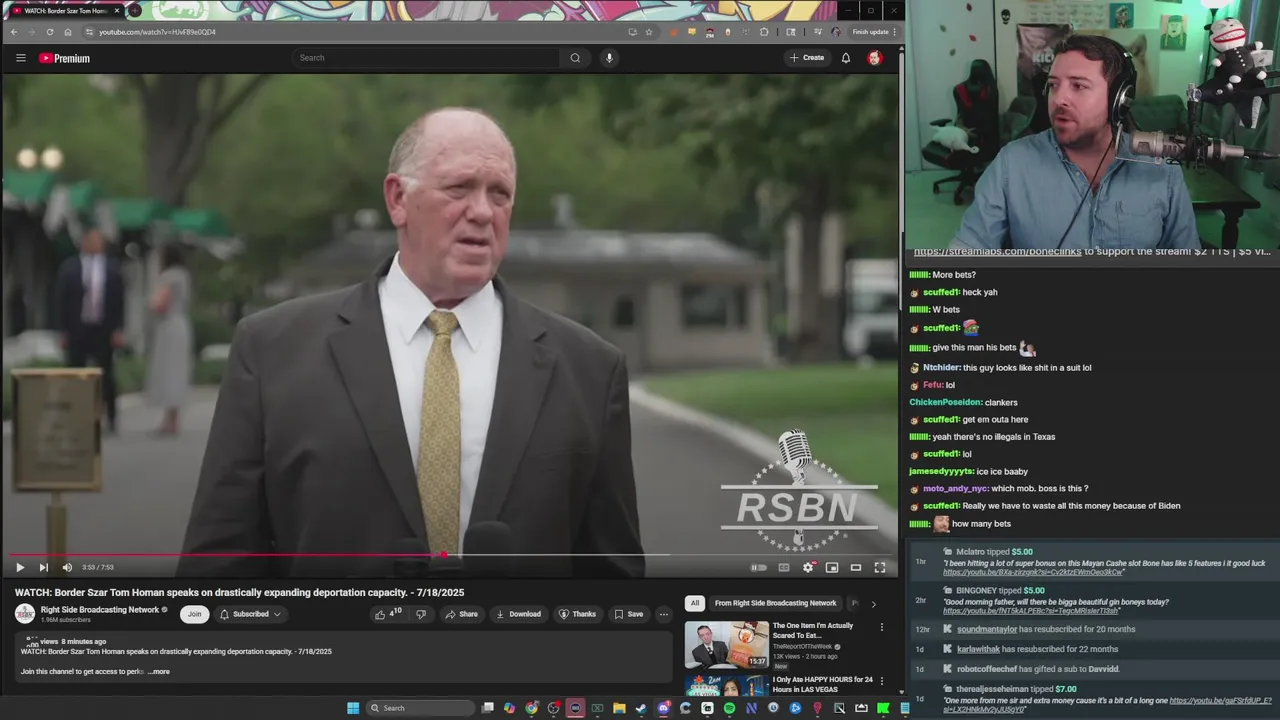Screen dimensions: 1280x720
Task: Go to YouTube Premium home logo
Action: pyautogui.click(x=64, y=58)
